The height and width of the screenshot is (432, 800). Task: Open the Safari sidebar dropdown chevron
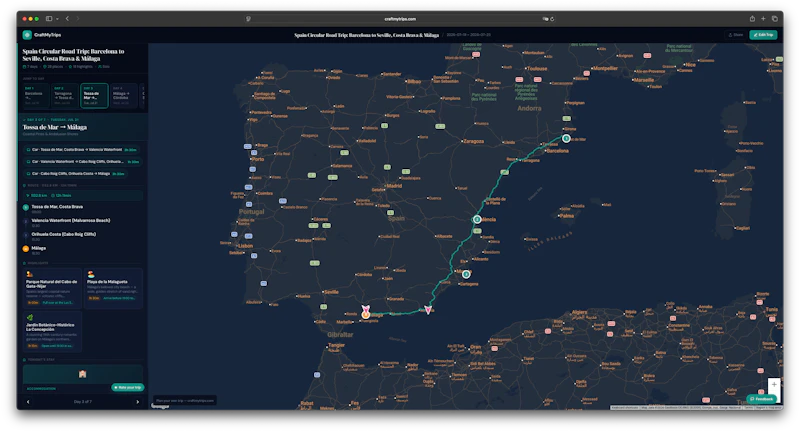tap(57, 19)
